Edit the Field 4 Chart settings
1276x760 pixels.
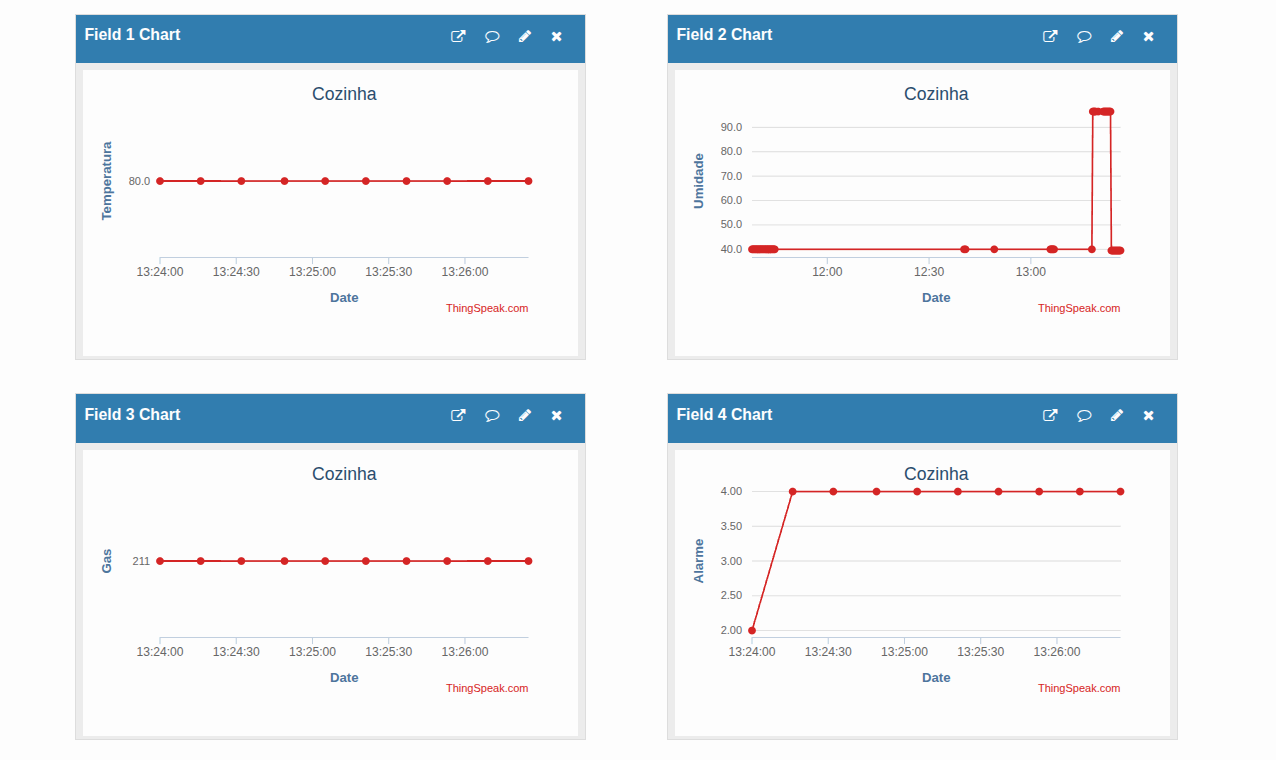tap(1117, 416)
